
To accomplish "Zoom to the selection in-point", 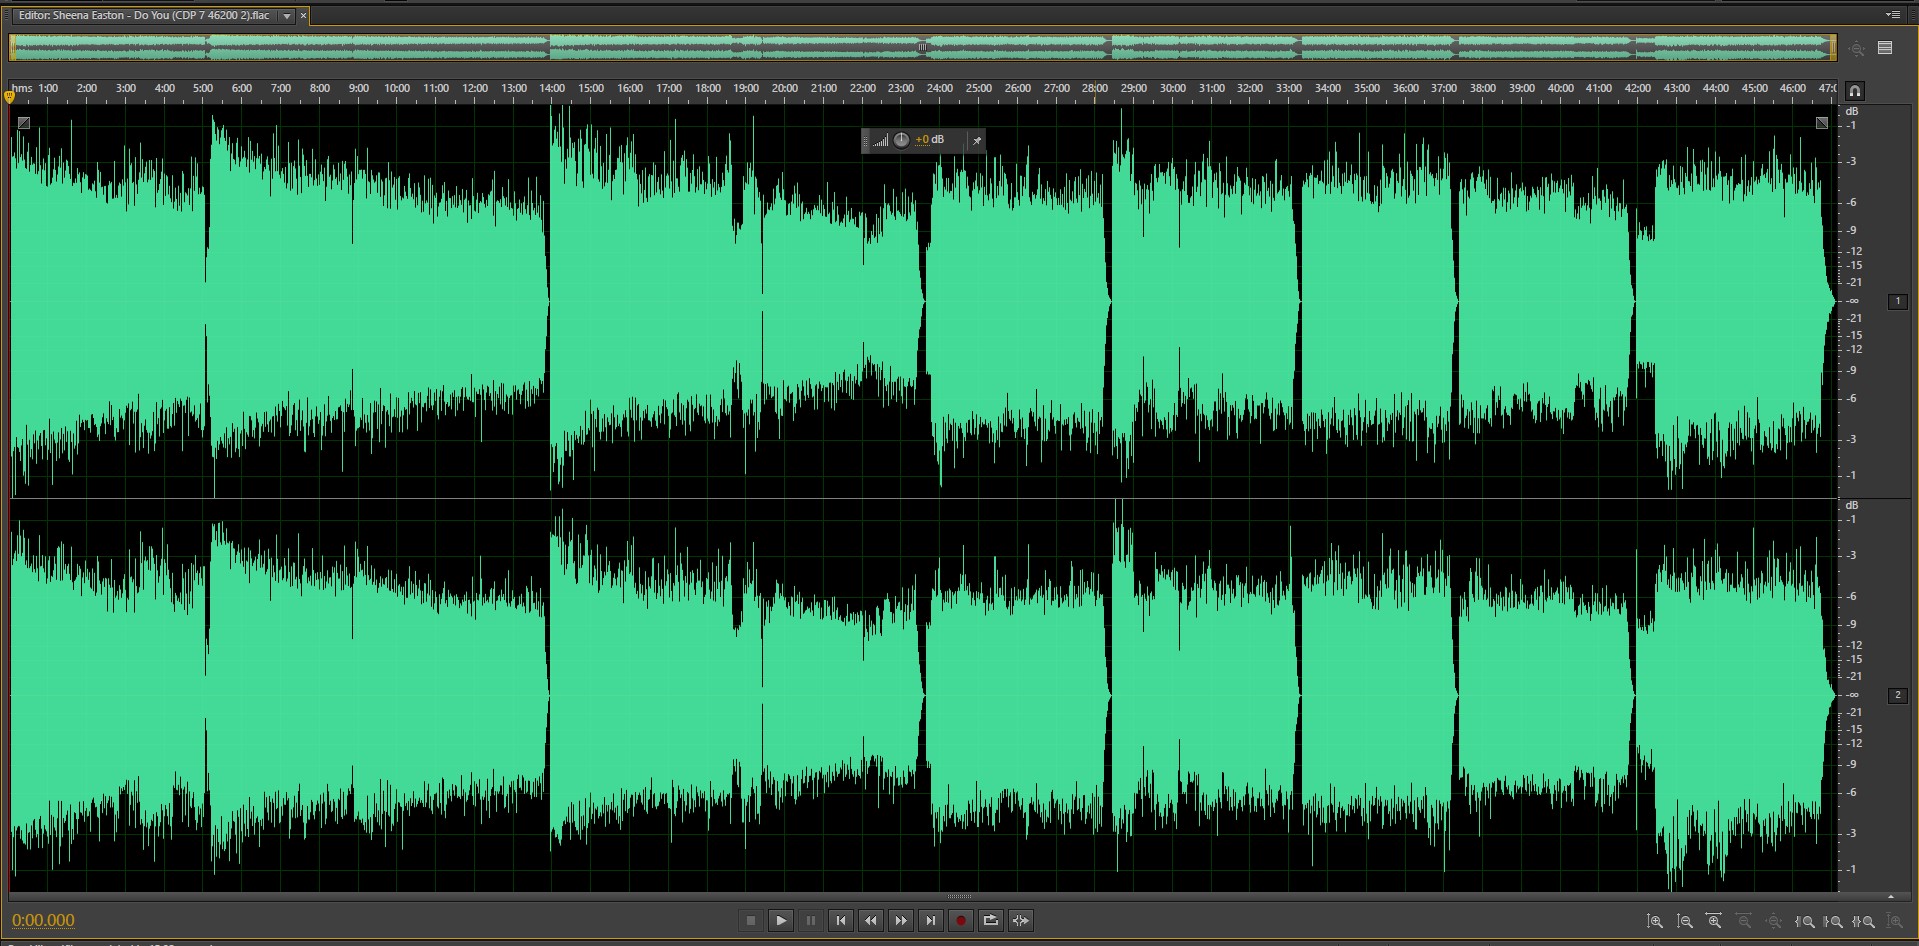I will point(1805,921).
